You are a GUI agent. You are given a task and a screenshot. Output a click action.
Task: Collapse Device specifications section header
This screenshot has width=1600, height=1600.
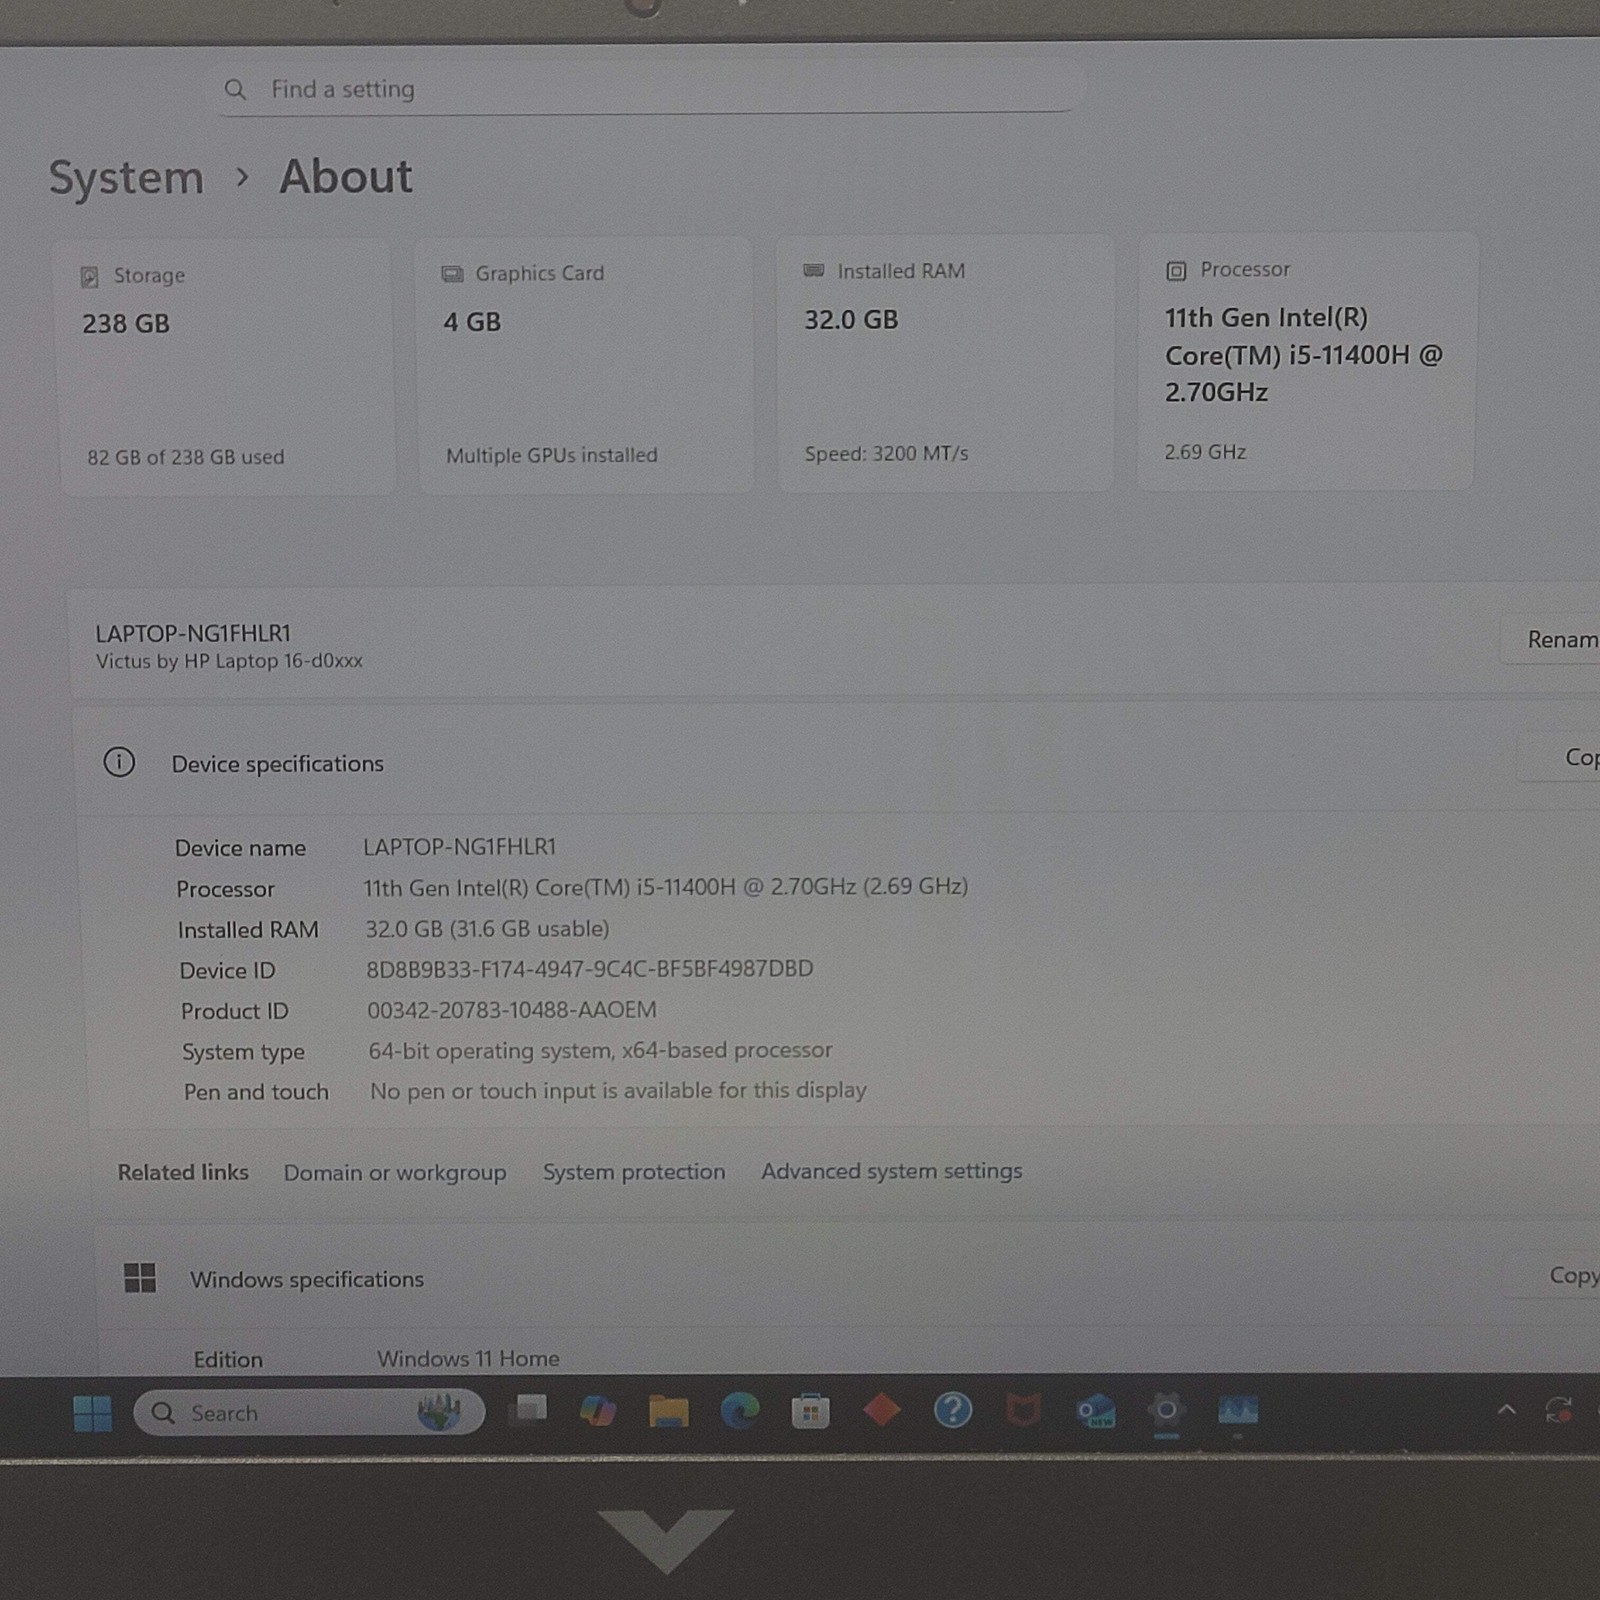click(838, 762)
